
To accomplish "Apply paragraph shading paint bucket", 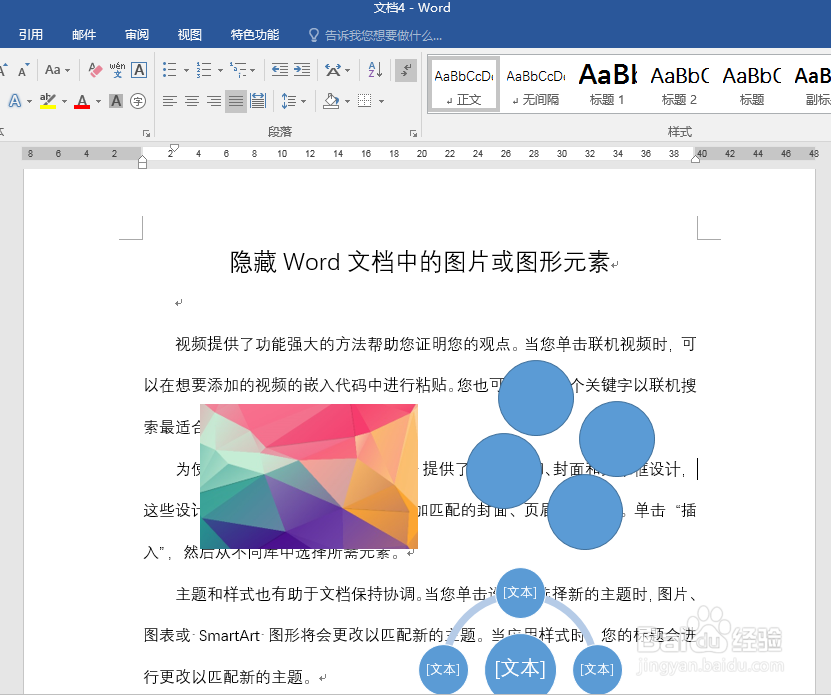I will click(x=331, y=101).
